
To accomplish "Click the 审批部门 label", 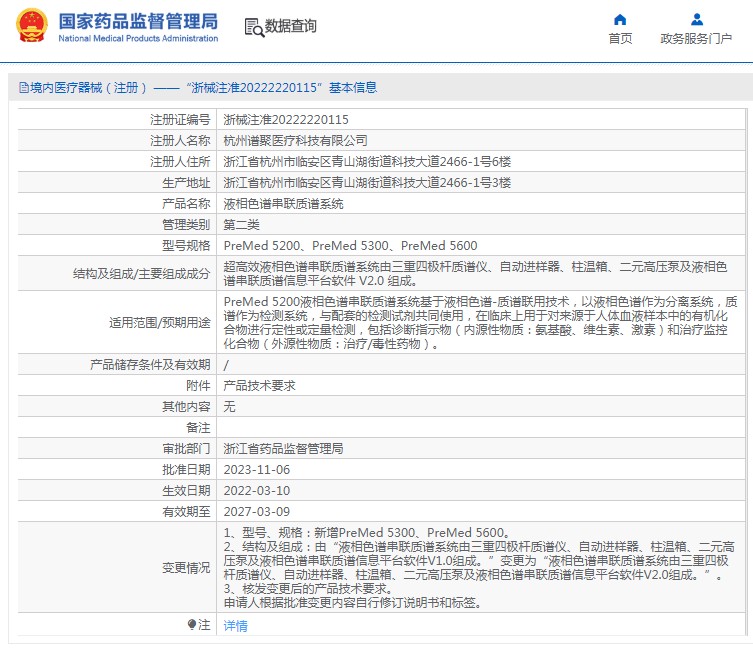I will 186,449.
